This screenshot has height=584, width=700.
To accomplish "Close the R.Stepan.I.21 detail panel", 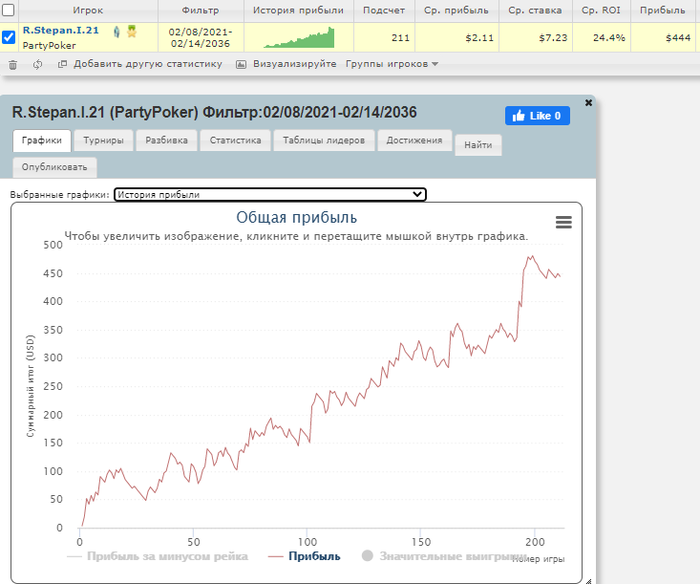I will coord(588,103).
